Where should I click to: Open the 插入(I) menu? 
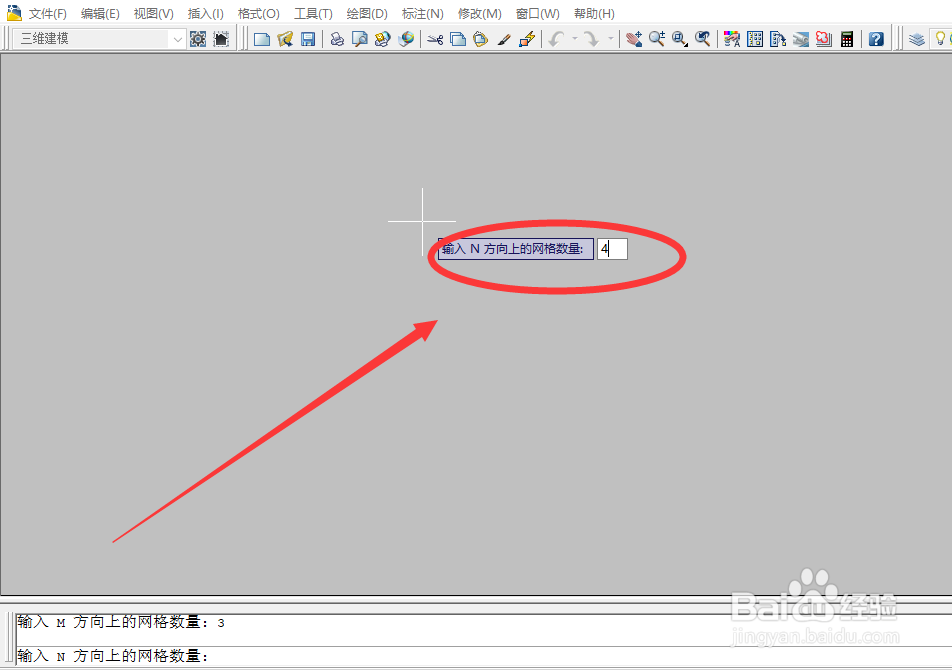[206, 13]
